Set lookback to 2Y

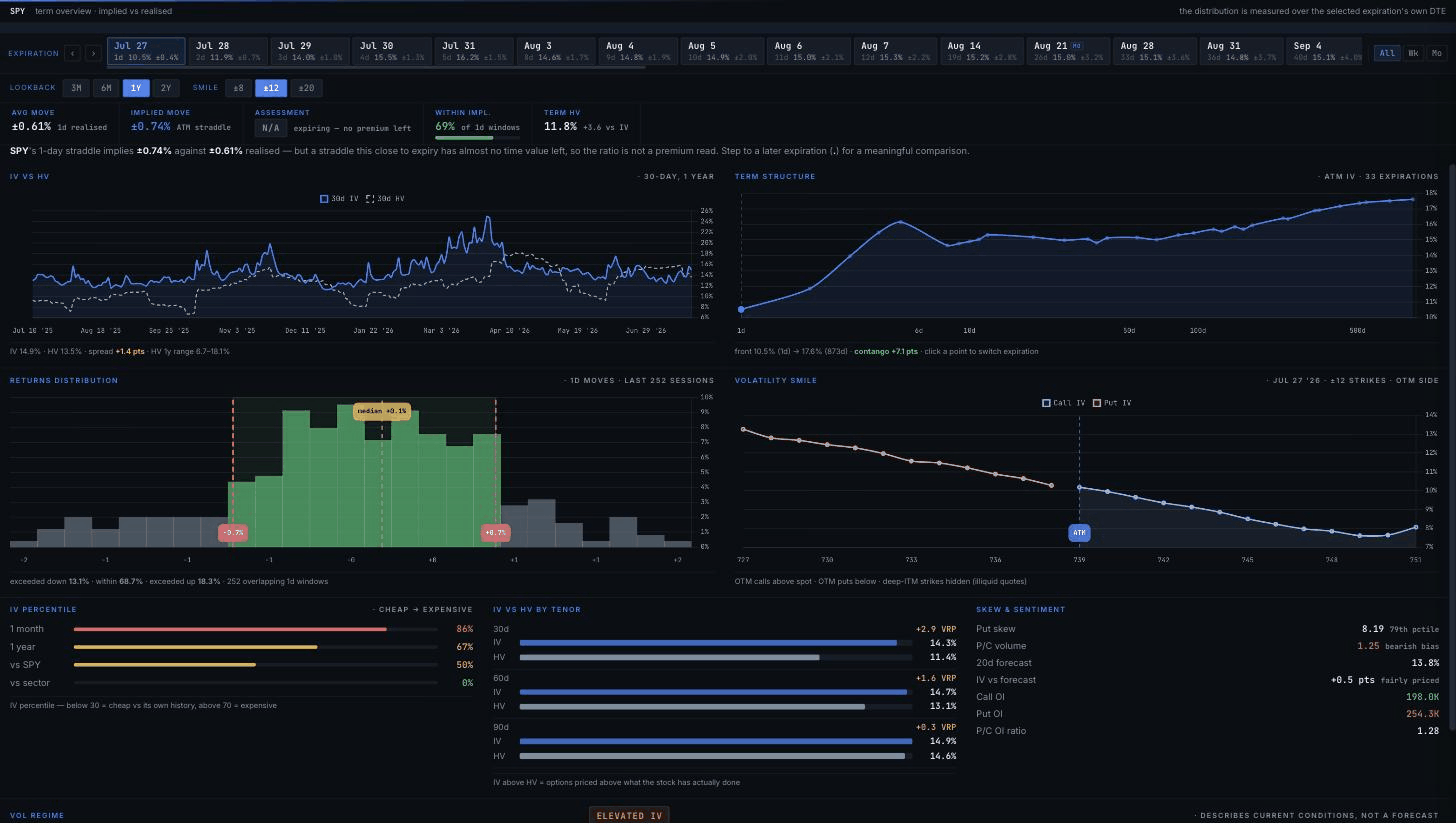tap(166, 88)
